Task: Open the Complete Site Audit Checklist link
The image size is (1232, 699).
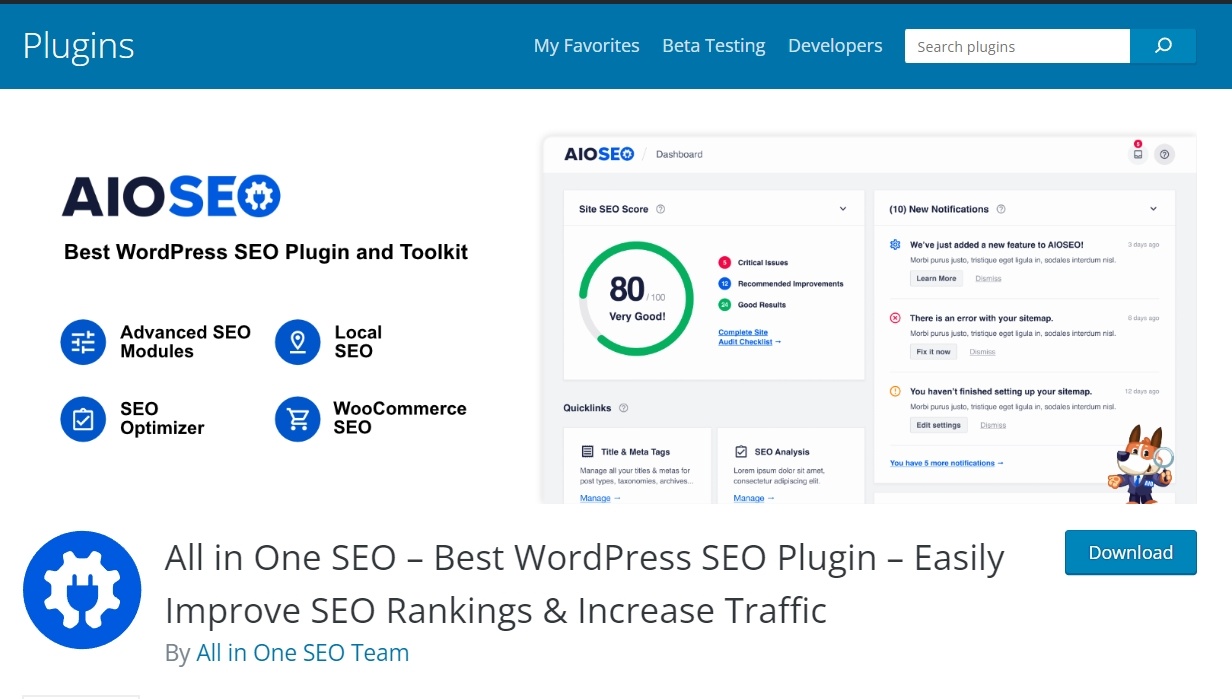Action: pyautogui.click(x=749, y=337)
